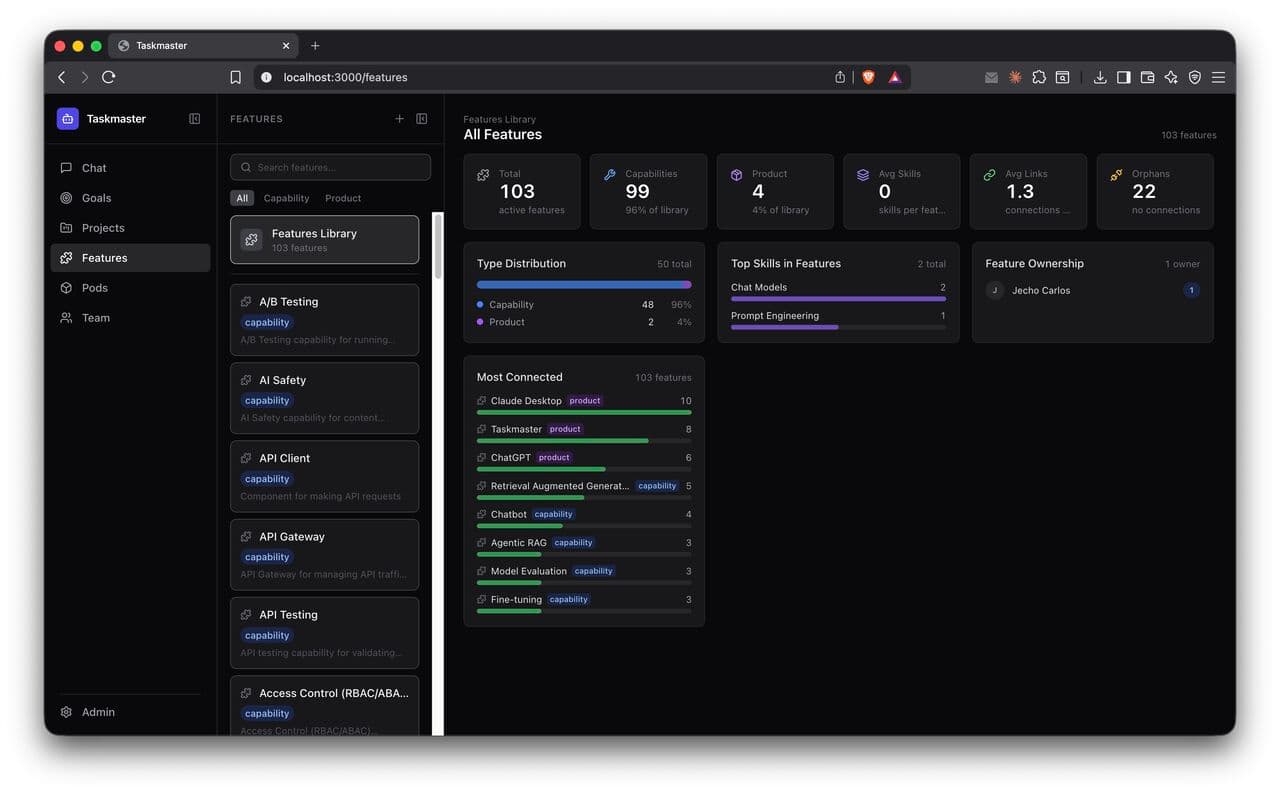Viewport: 1280px width, 794px height.
Task: Switch to the Capability filter tab
Action: [x=286, y=197]
